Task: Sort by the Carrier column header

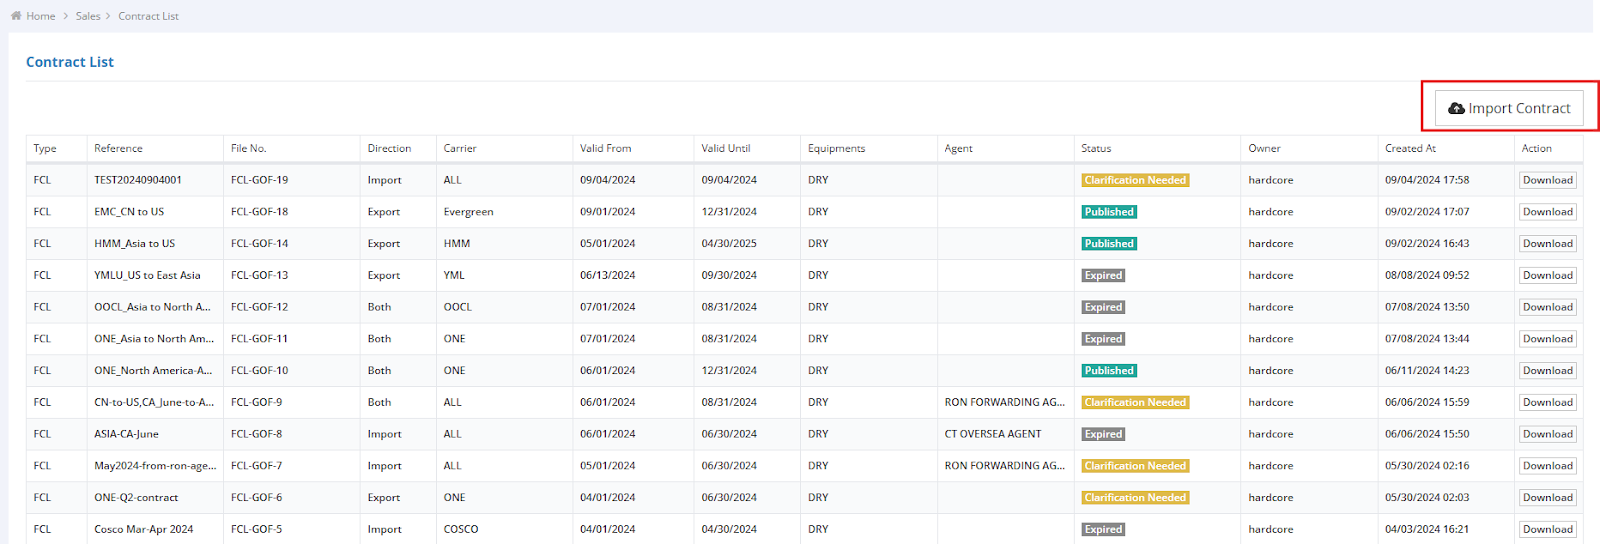Action: (x=460, y=148)
